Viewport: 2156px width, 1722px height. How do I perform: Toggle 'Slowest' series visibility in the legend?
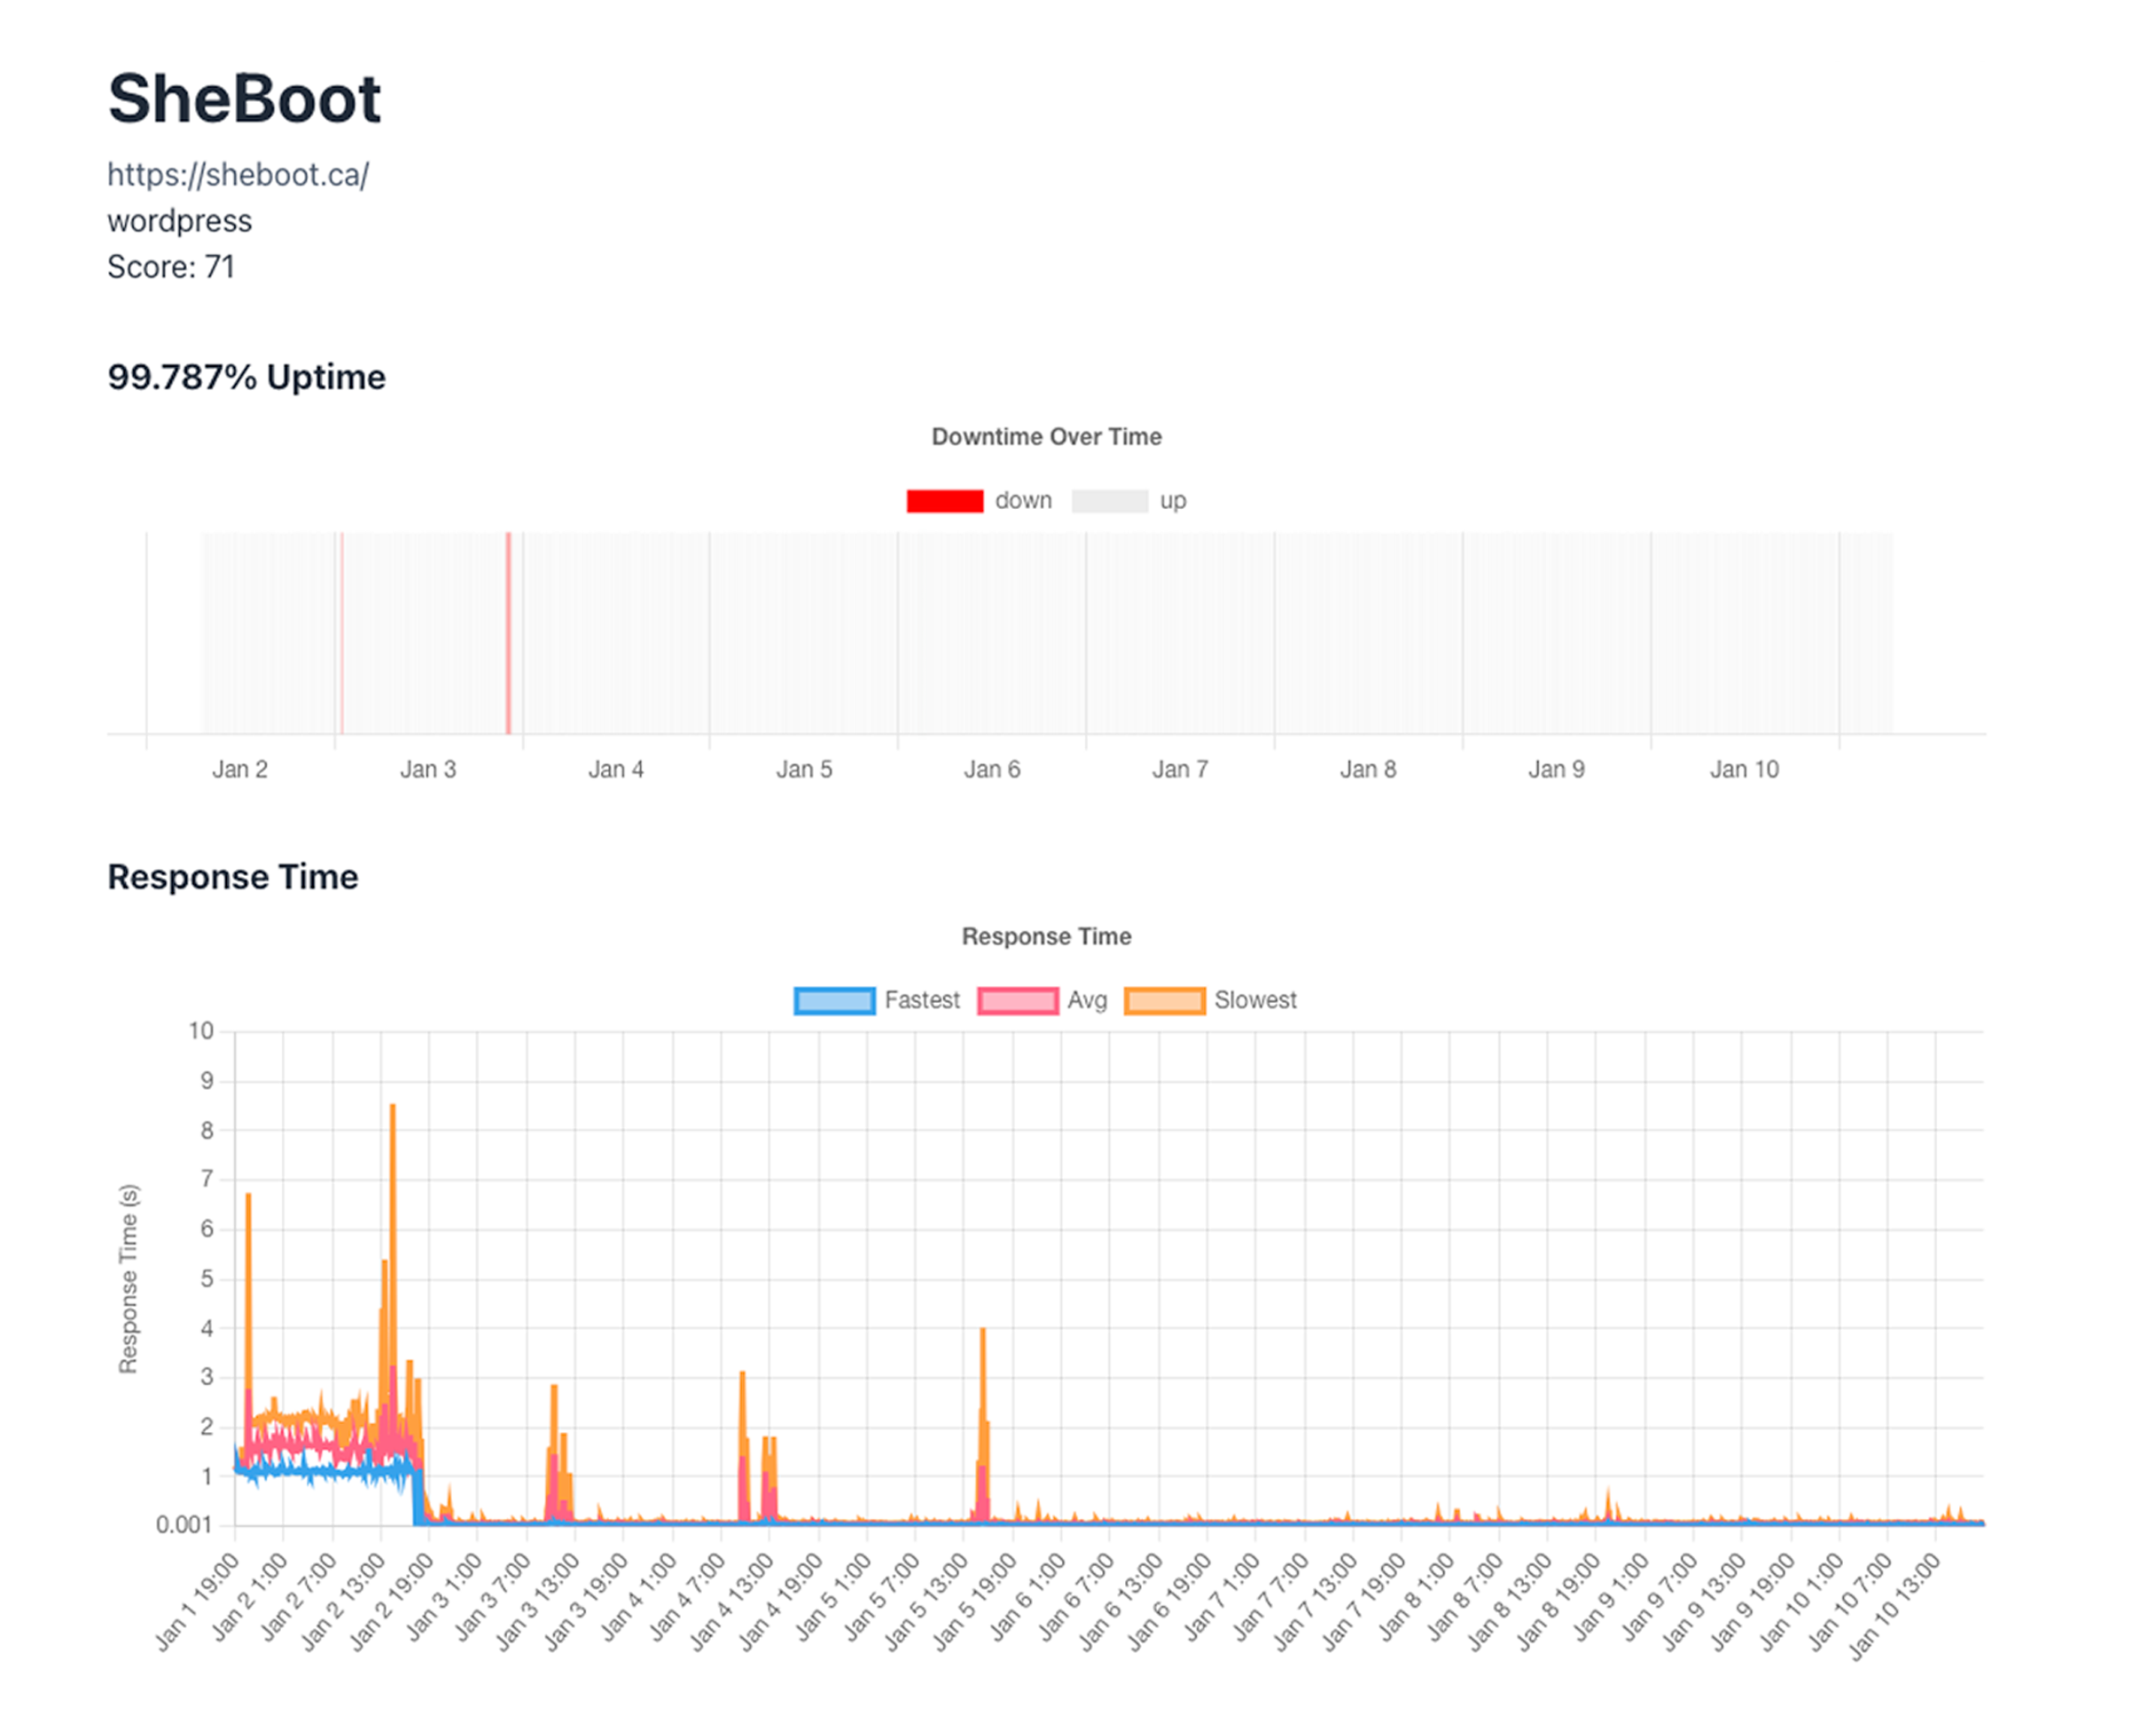tap(1167, 999)
